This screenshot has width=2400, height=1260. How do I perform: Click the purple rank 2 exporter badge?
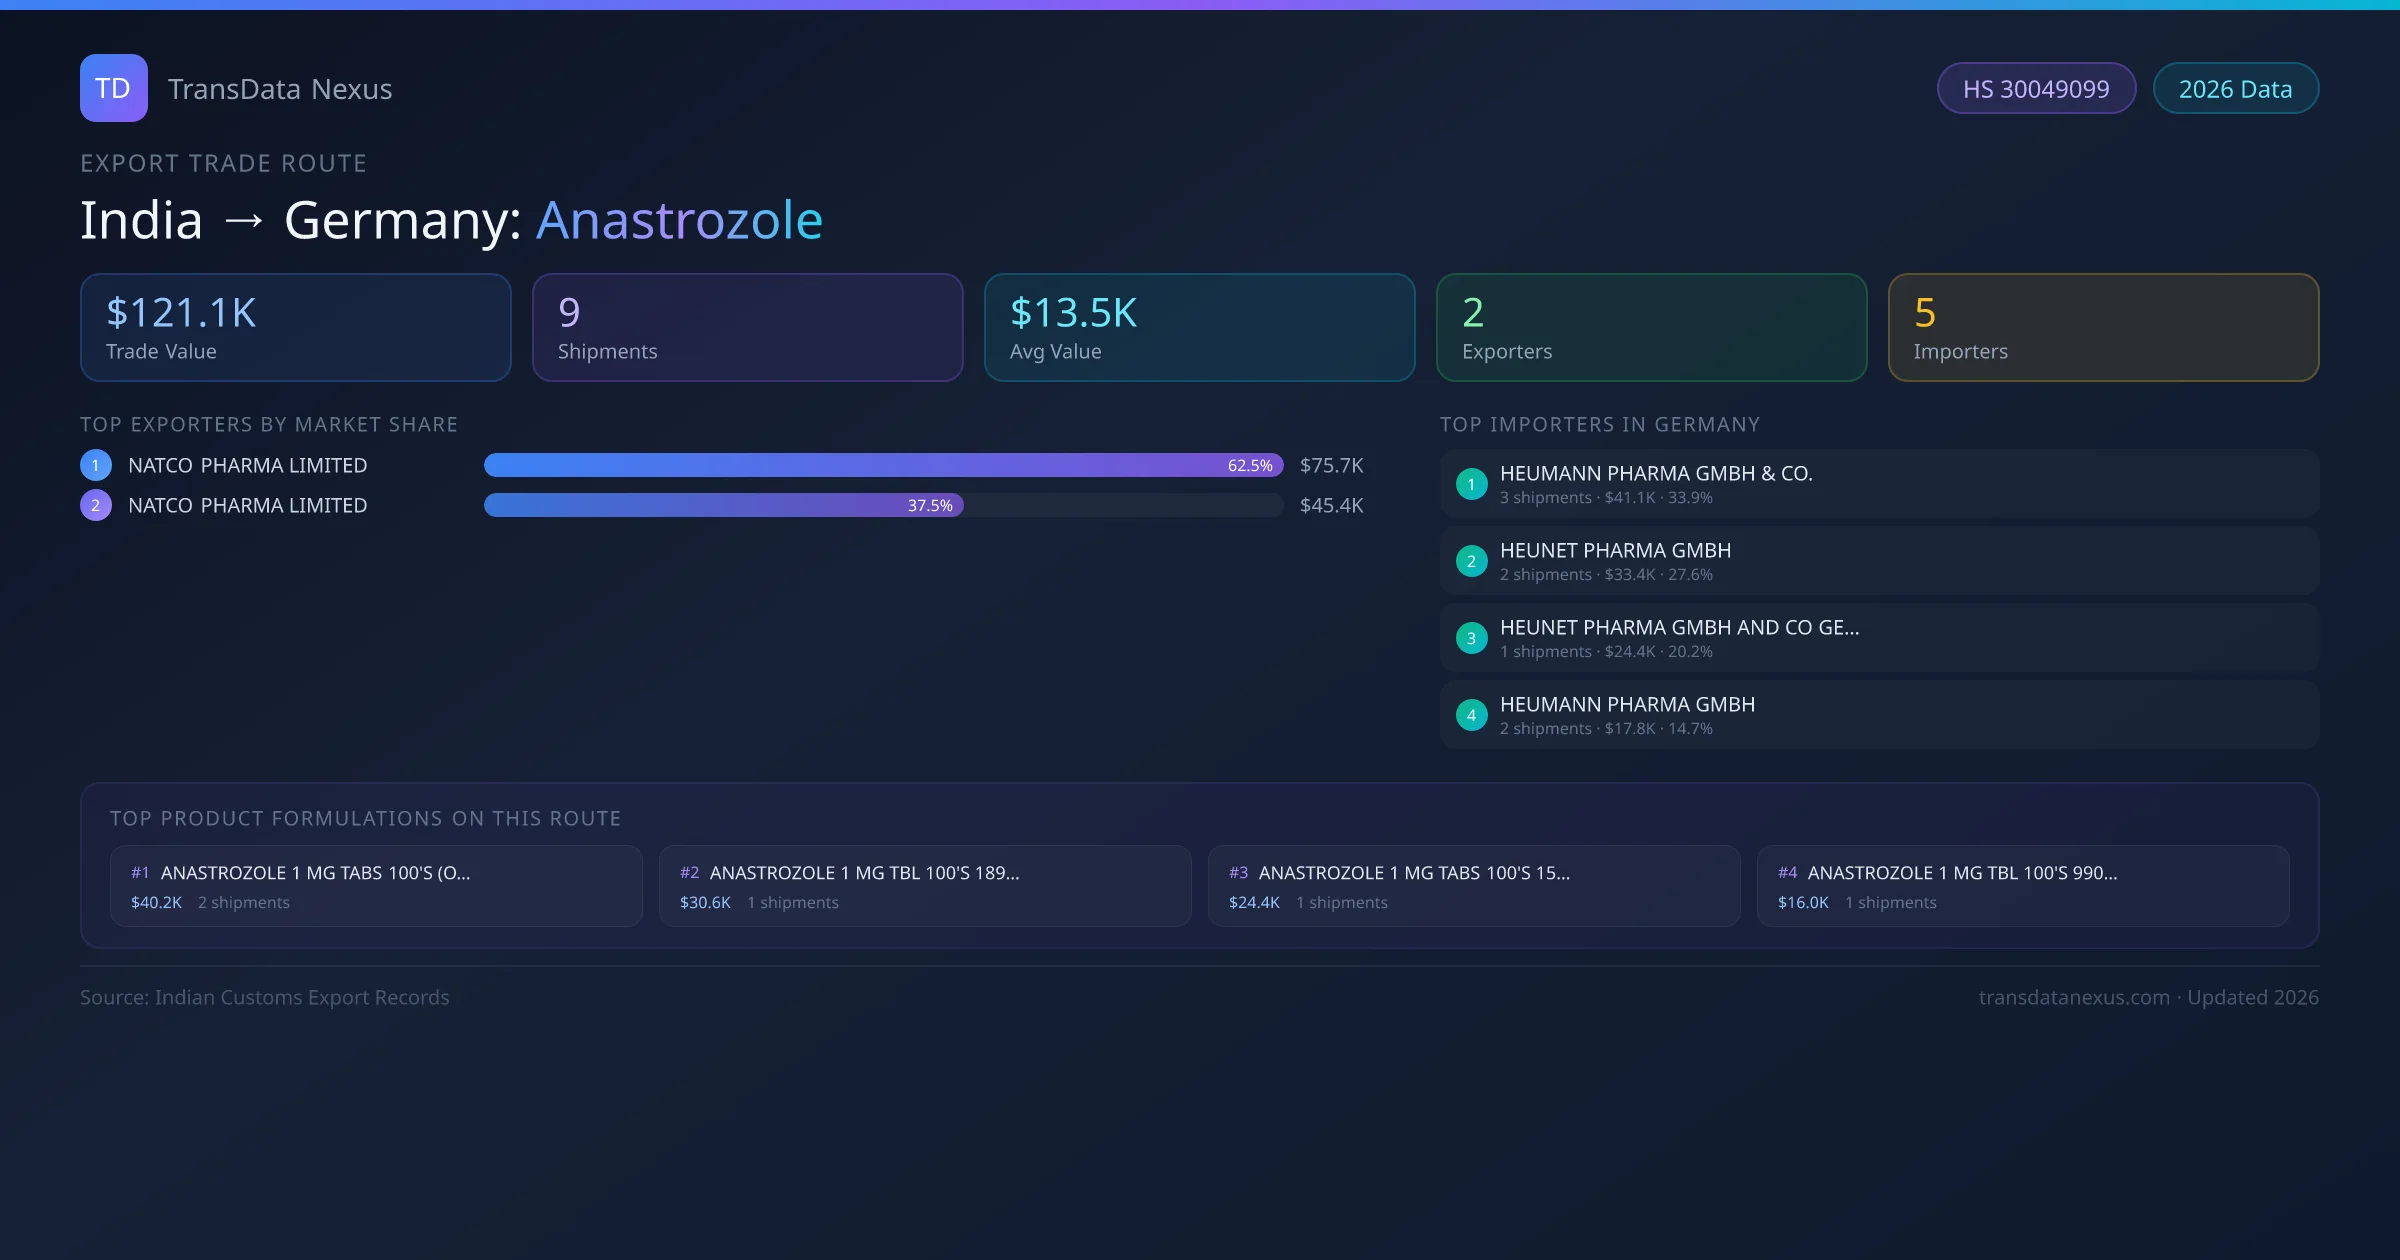[x=96, y=505]
